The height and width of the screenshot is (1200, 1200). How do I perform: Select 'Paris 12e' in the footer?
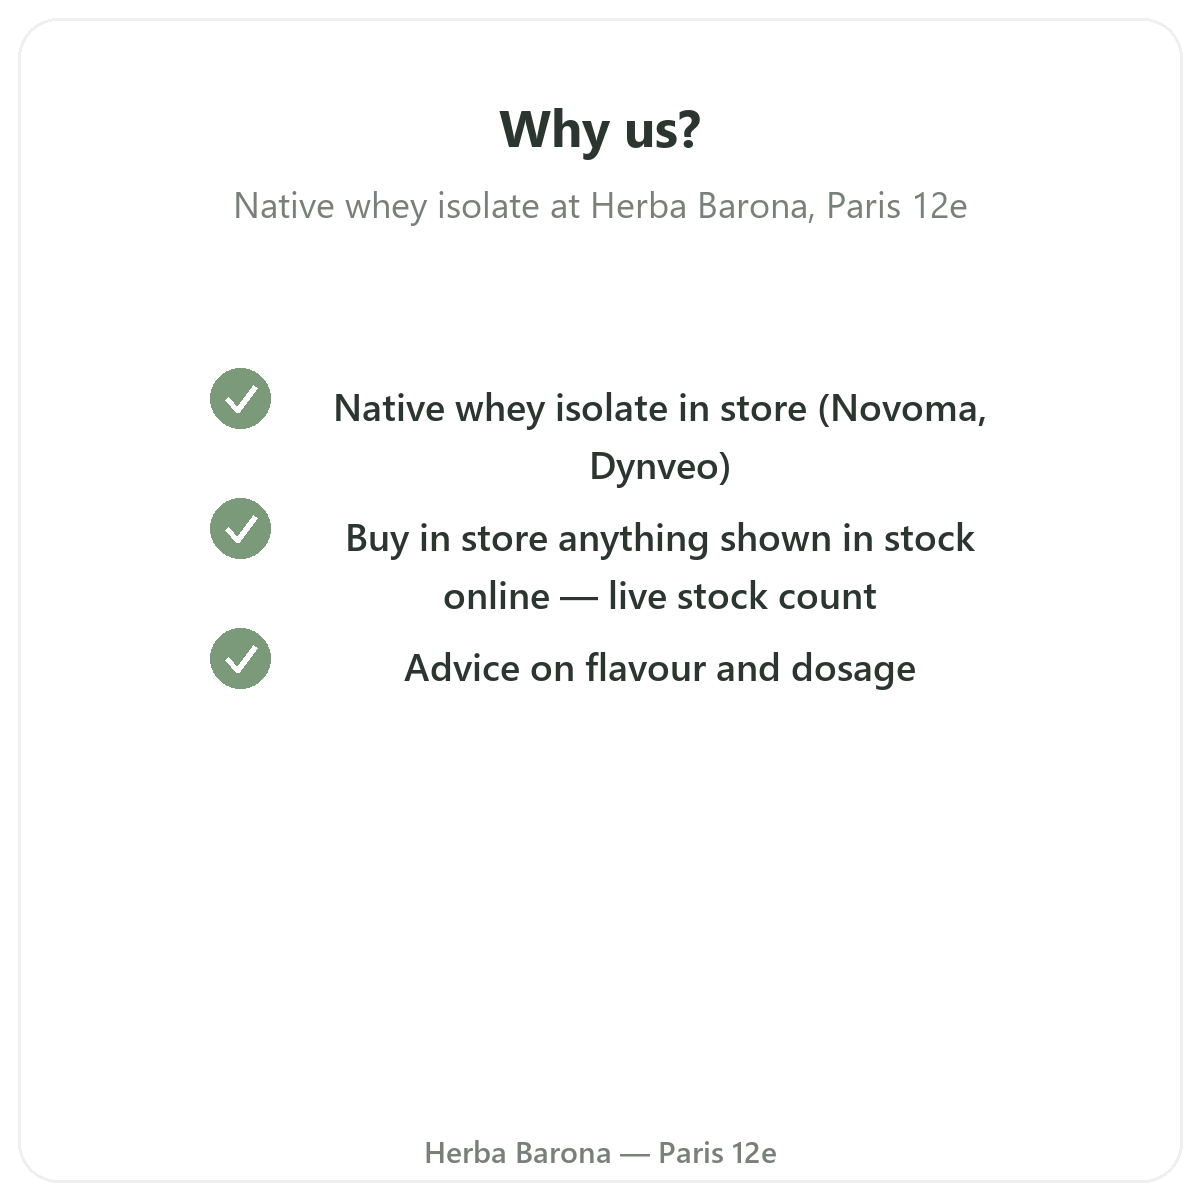tap(717, 1153)
